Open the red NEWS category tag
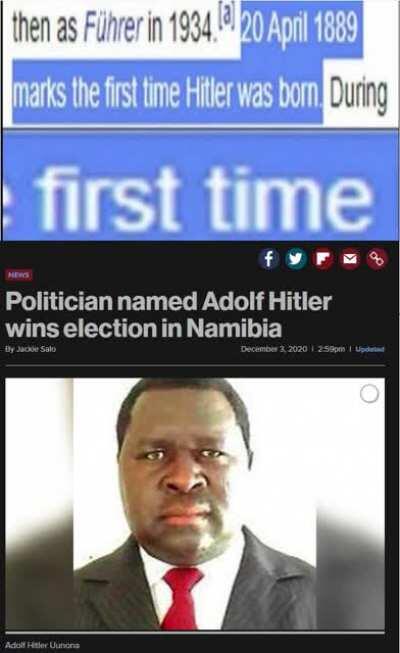Screen dimensions: 400x653 (x=19, y=275)
